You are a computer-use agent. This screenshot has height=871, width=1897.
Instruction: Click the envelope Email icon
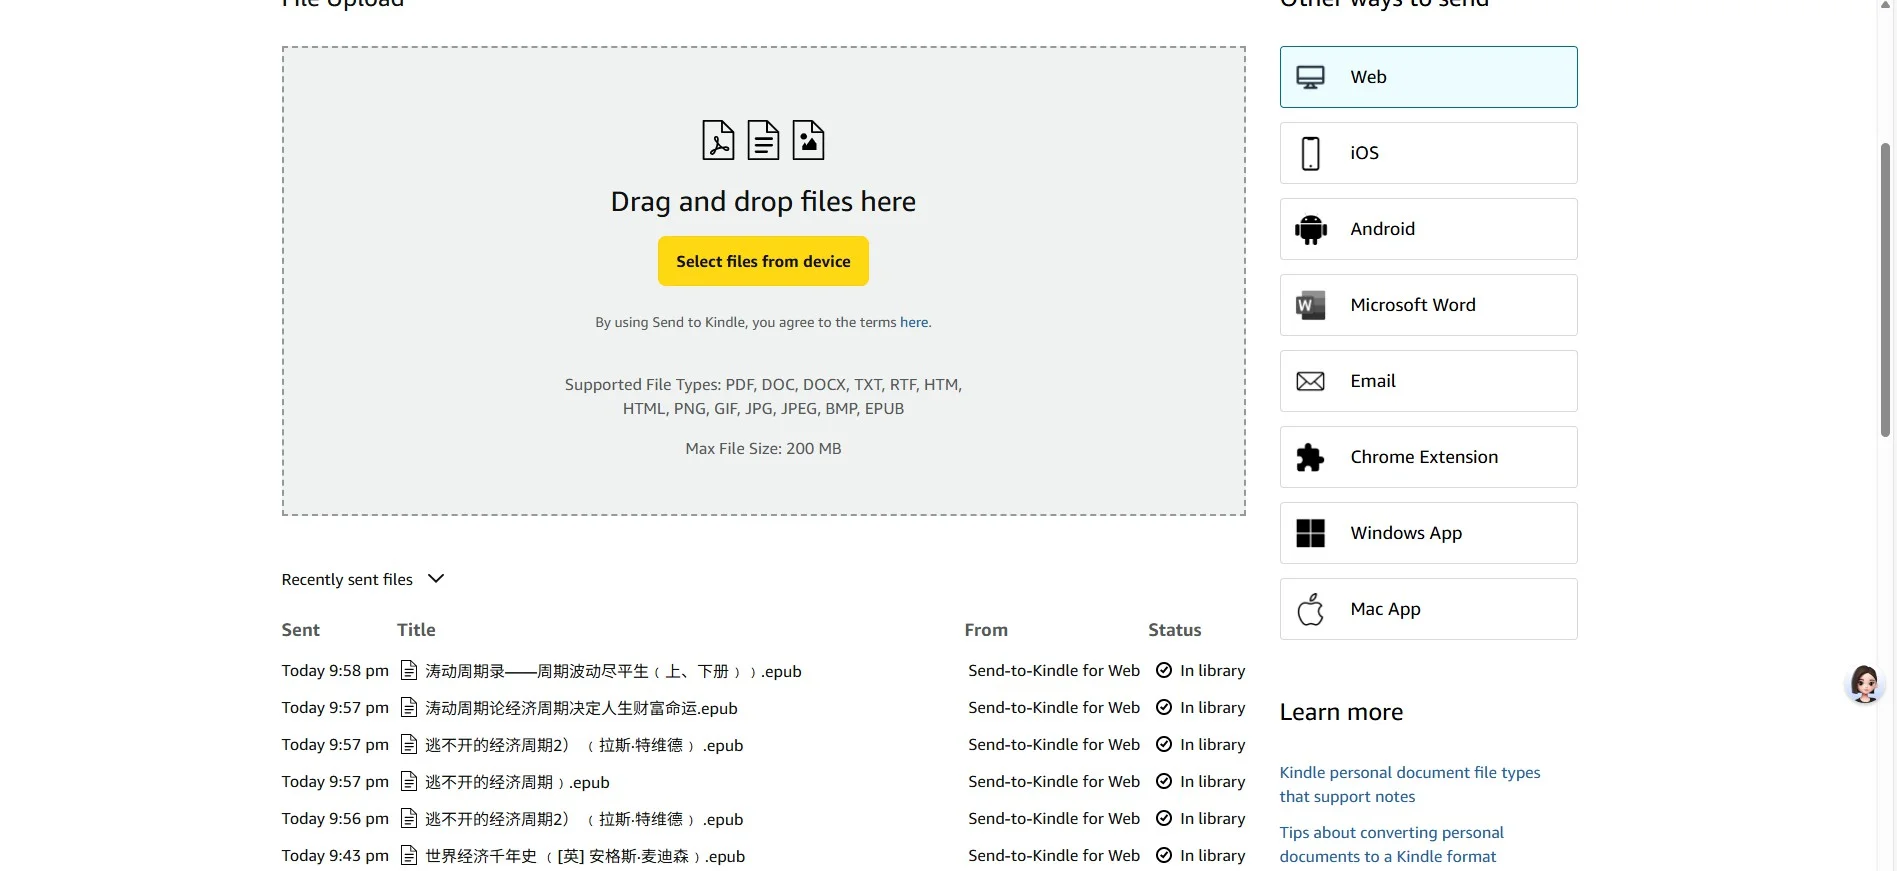1310,381
